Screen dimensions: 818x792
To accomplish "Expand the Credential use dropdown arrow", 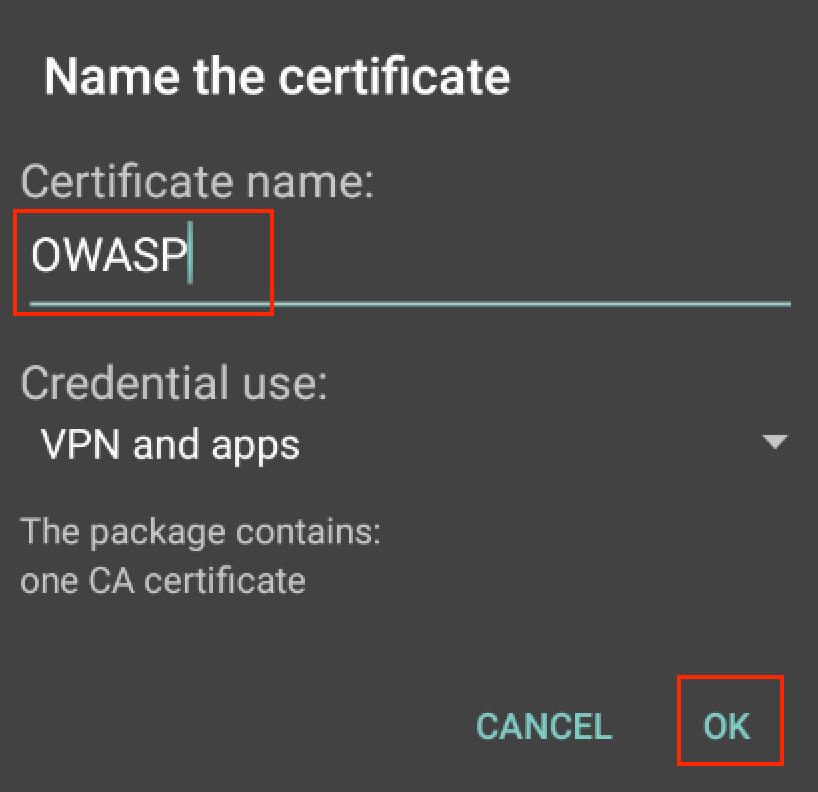I will 774,442.
